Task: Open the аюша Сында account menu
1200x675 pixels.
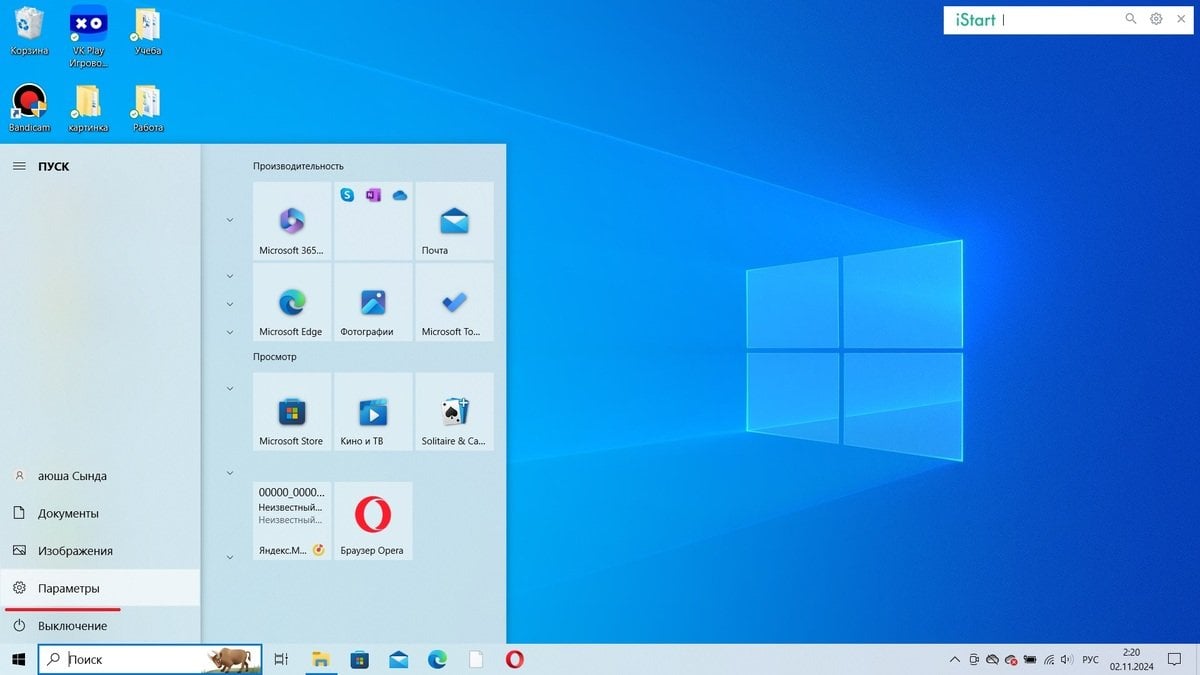Action: tap(100, 476)
